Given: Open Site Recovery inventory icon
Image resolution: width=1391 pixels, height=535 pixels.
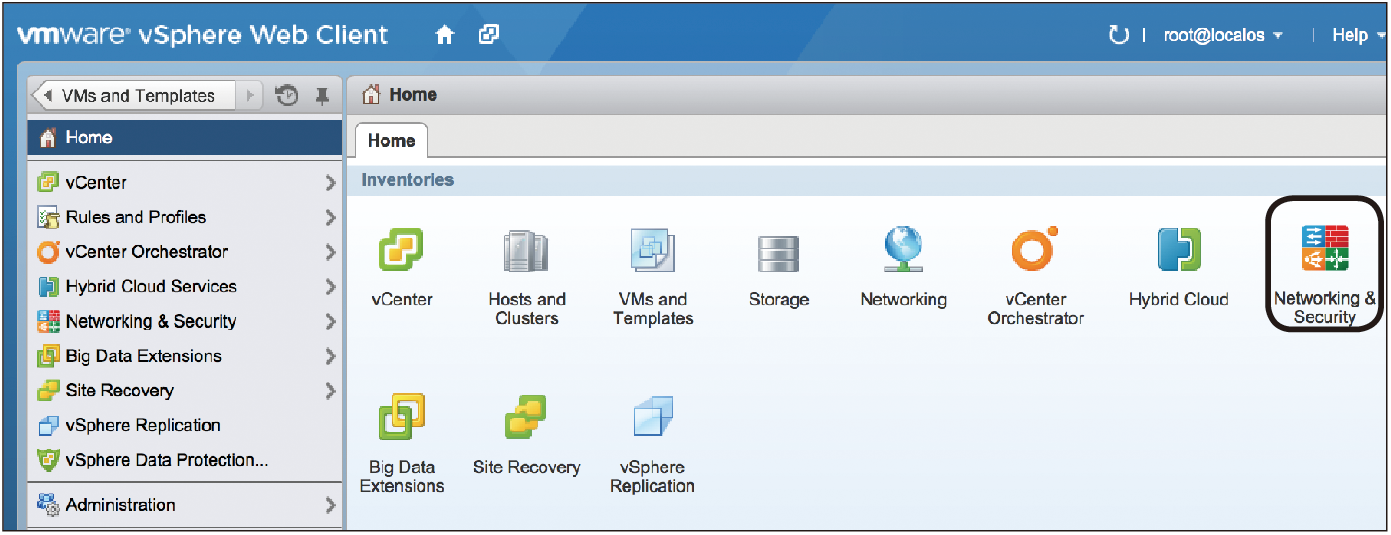Looking at the screenshot, I should [x=526, y=418].
